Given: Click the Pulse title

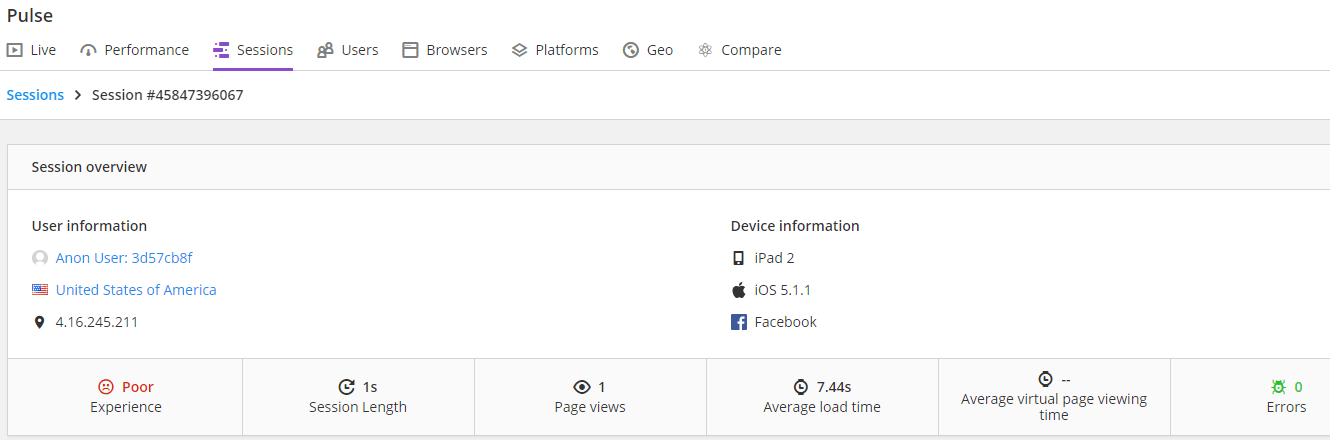Looking at the screenshot, I should [30, 16].
